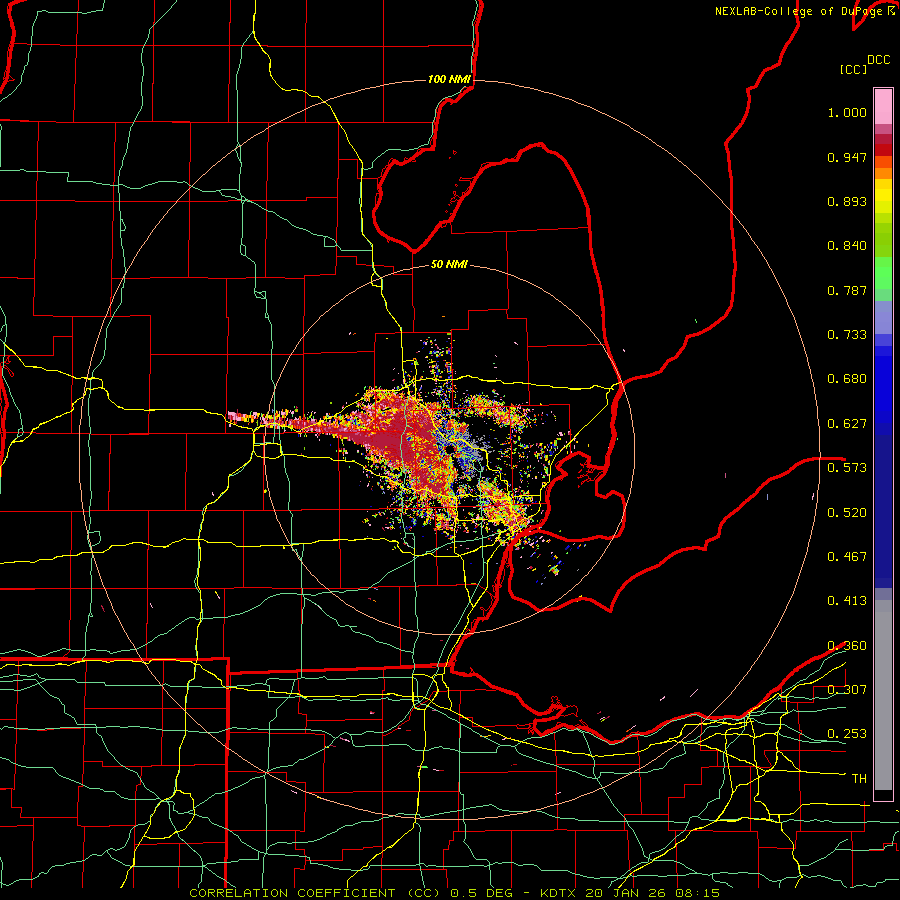Click the 0.893 color bar value

[847, 201]
